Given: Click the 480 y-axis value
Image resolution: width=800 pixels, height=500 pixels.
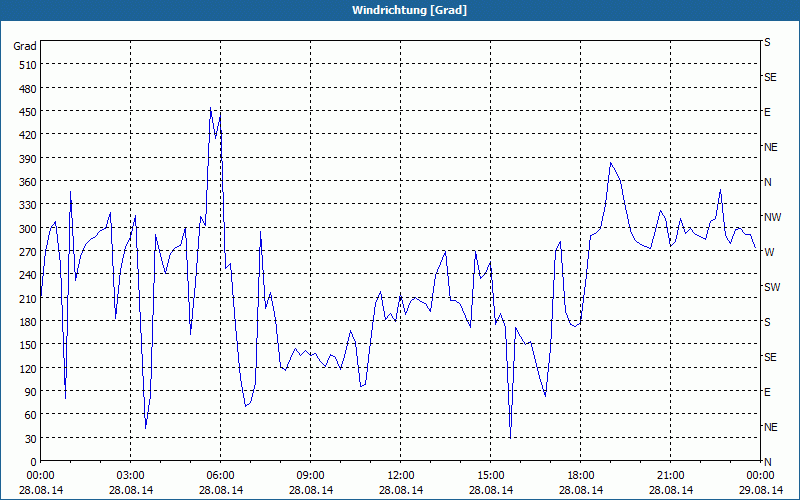Looking at the screenshot, I should 29,89.
